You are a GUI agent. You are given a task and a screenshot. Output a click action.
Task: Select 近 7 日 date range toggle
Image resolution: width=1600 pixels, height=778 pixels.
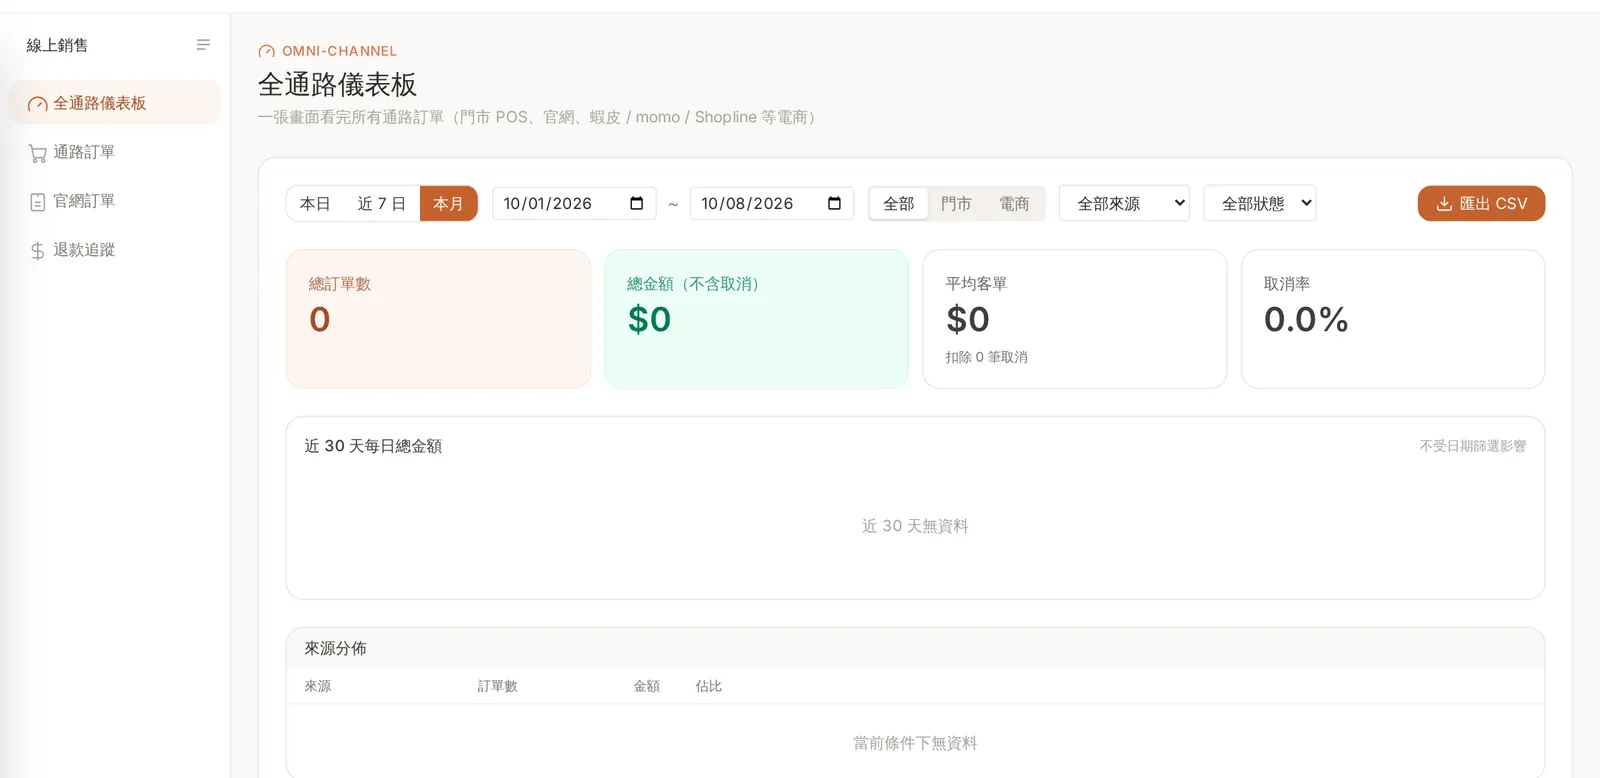[x=382, y=204]
